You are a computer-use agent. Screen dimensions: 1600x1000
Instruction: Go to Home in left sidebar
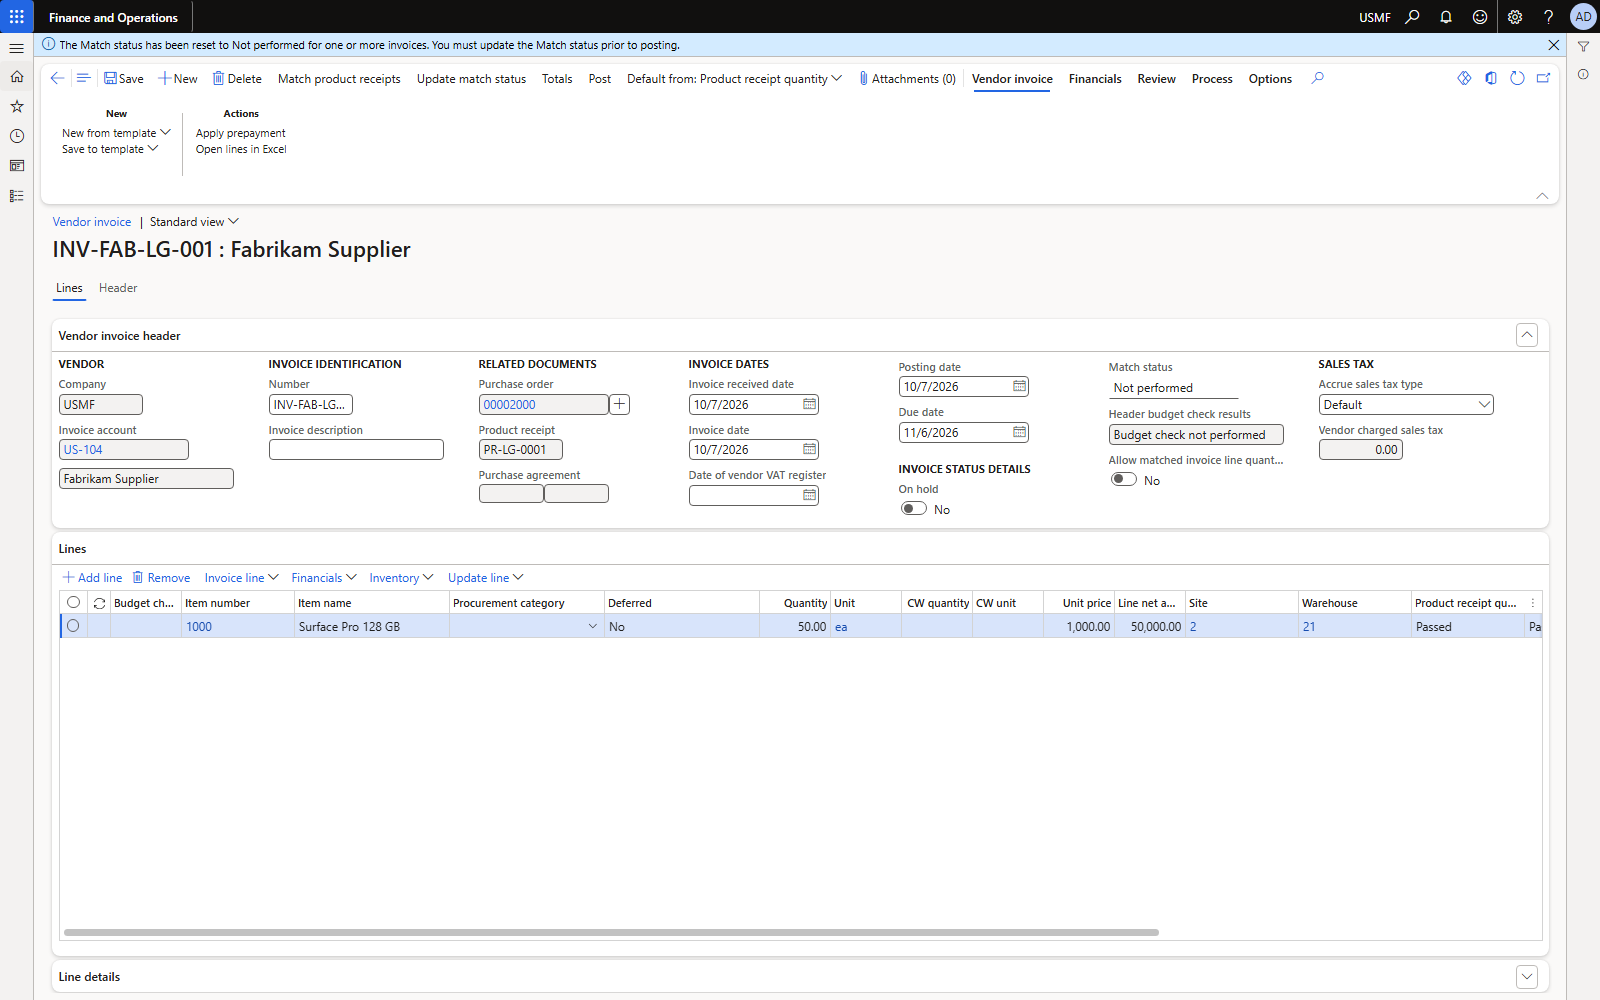coord(17,76)
